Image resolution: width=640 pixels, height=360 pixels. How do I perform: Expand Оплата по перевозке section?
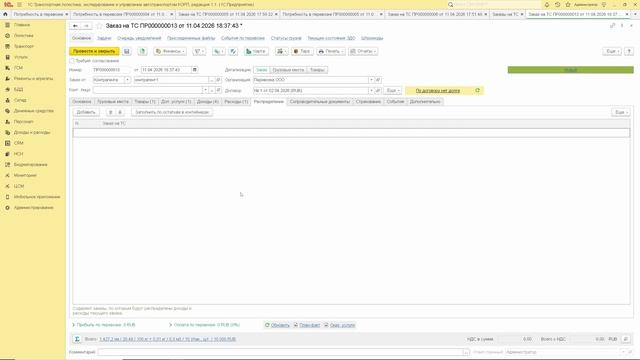[x=204, y=325]
